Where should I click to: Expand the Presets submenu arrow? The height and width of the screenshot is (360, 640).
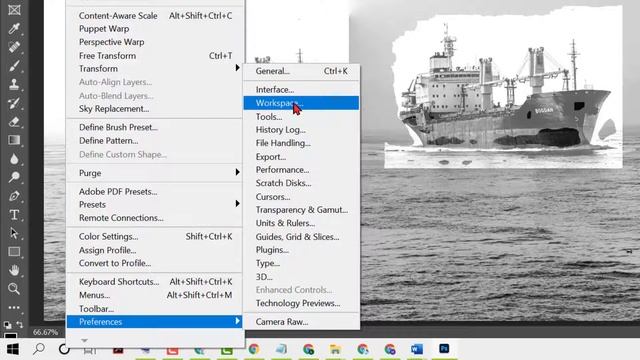pyautogui.click(x=237, y=204)
